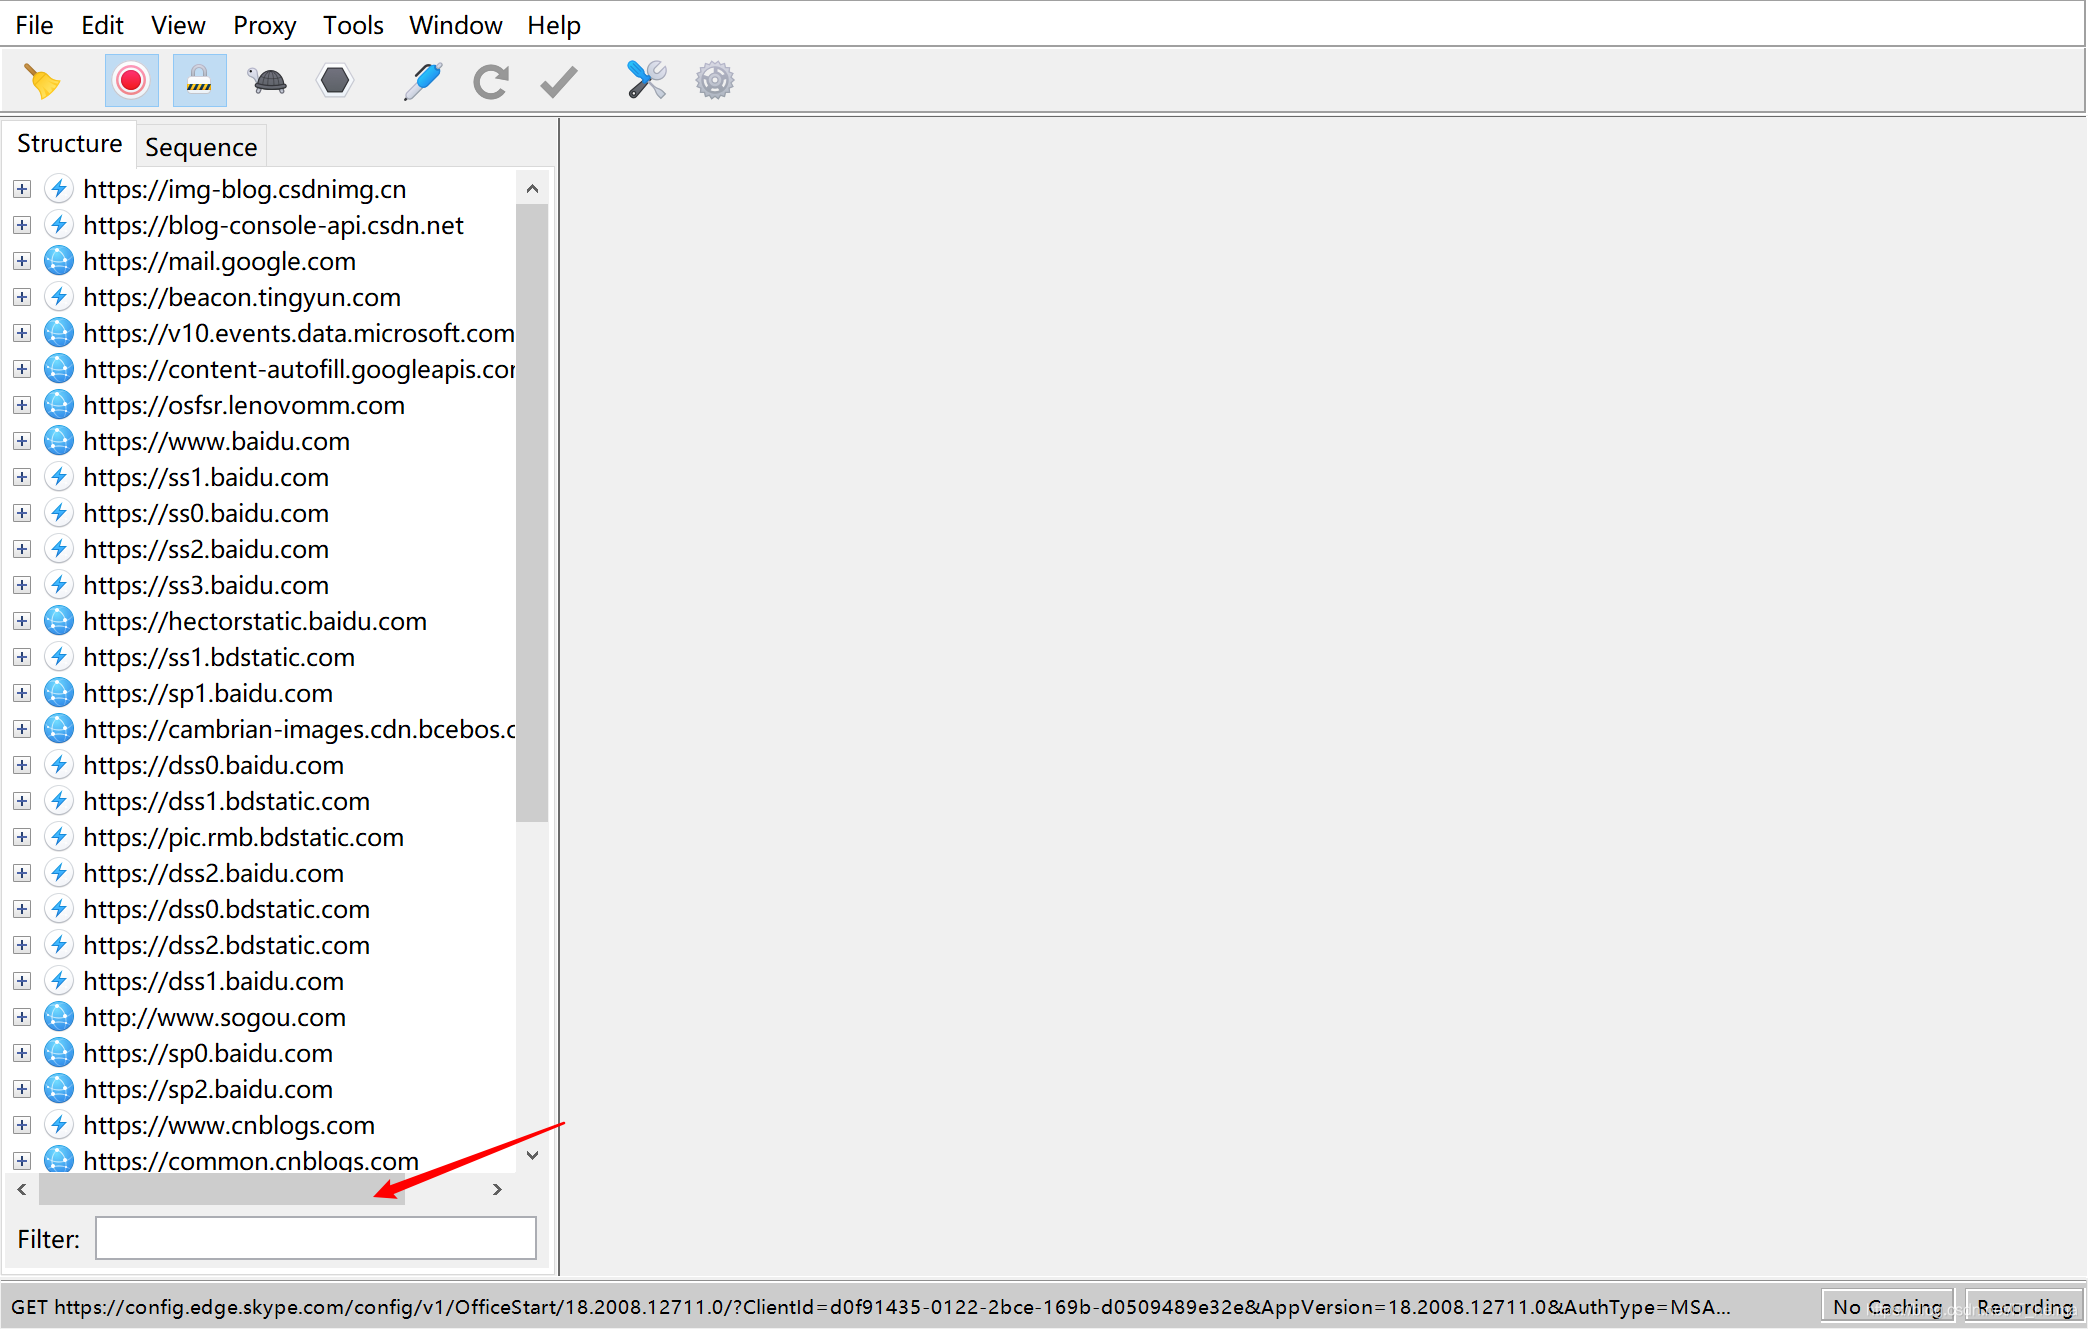Select https://dss2.bdstatic.com host
The width and height of the screenshot is (2088, 1329).
(227, 945)
